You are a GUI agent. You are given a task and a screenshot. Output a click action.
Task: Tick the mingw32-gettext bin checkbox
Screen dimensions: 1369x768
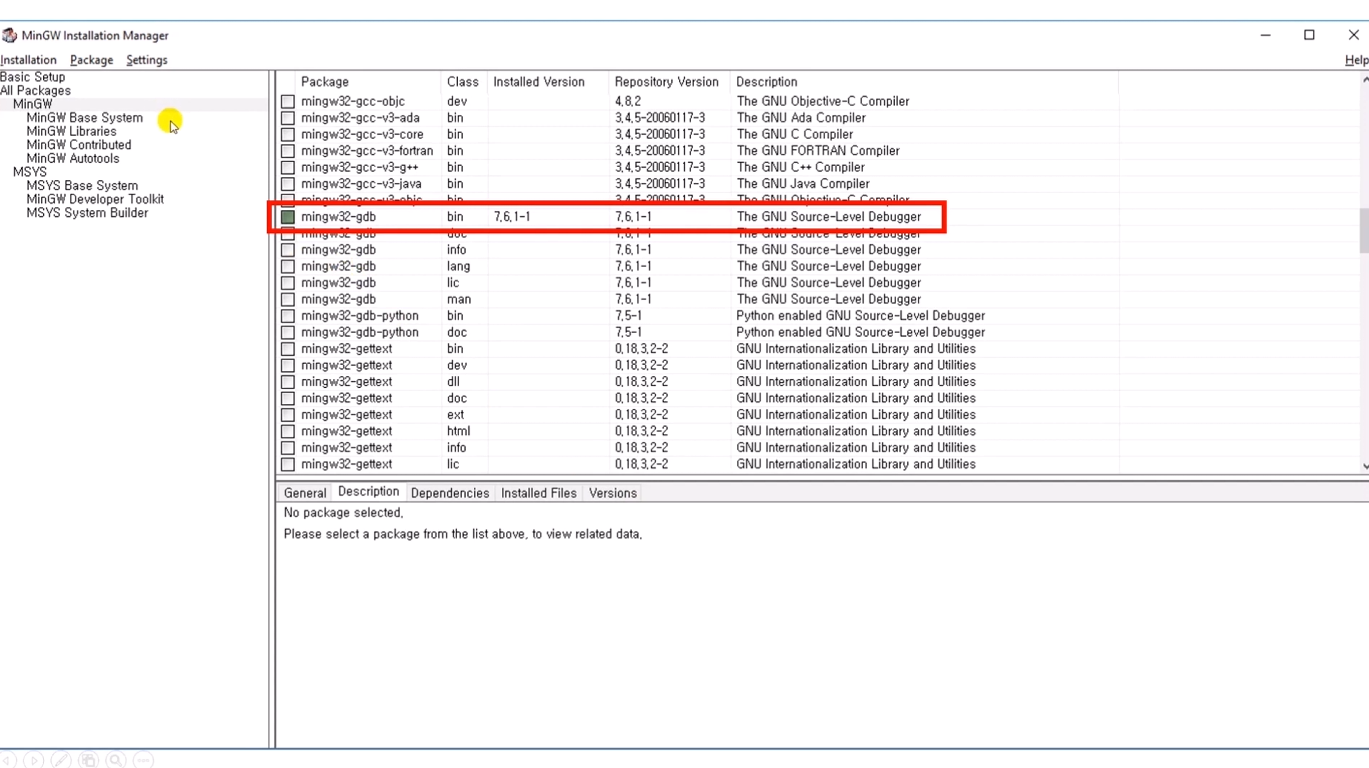coord(288,349)
